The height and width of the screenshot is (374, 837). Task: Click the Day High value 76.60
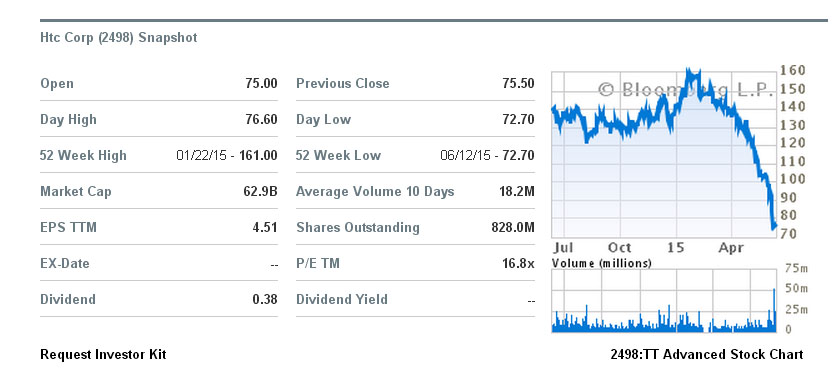coord(262,120)
